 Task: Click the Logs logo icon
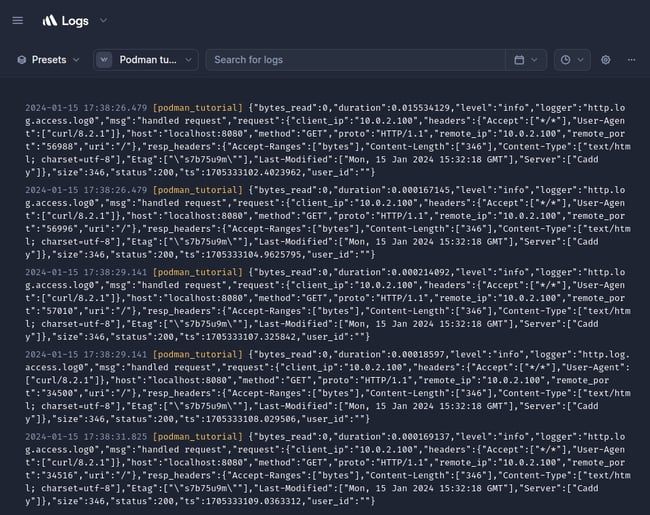click(49, 20)
